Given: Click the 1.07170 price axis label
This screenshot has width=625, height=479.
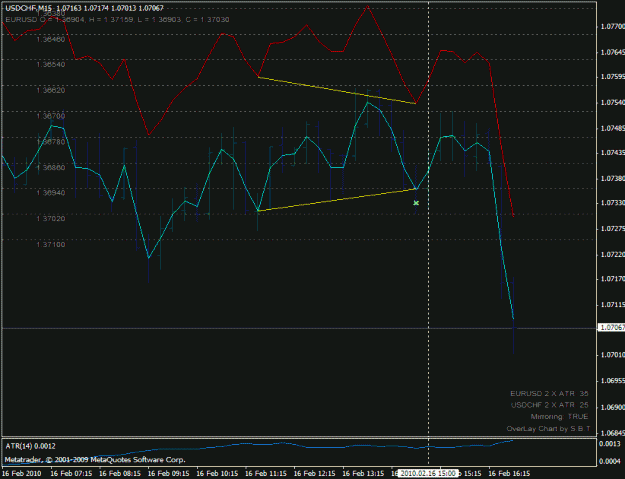Looking at the screenshot, I should pos(612,279).
